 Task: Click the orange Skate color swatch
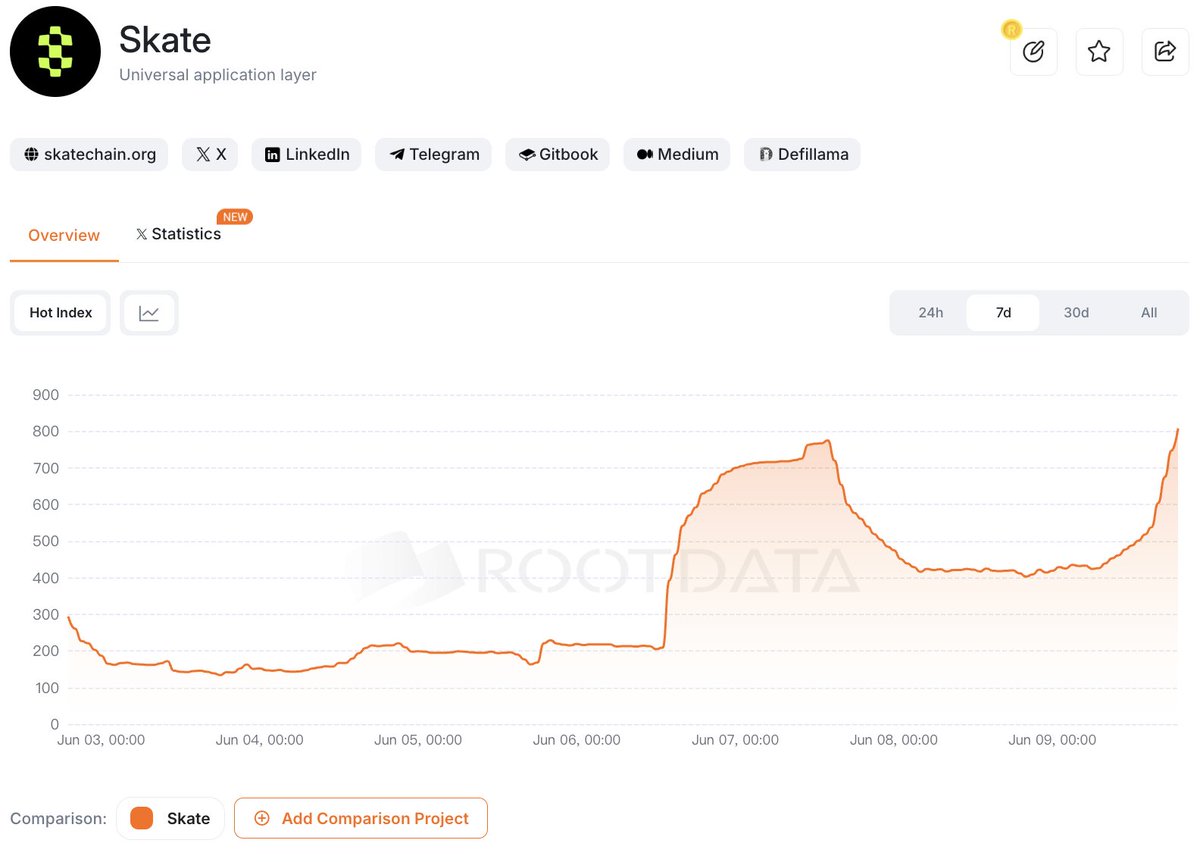142,818
